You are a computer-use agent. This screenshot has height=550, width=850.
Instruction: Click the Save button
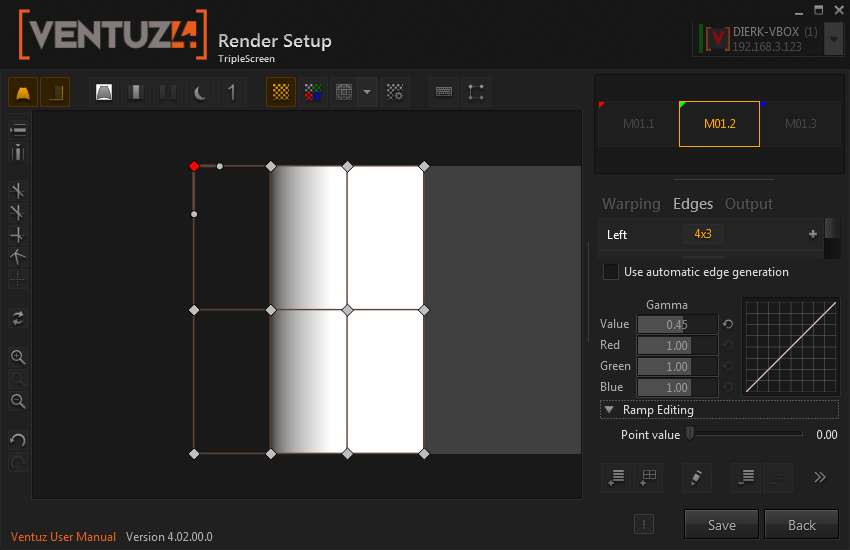pos(721,525)
